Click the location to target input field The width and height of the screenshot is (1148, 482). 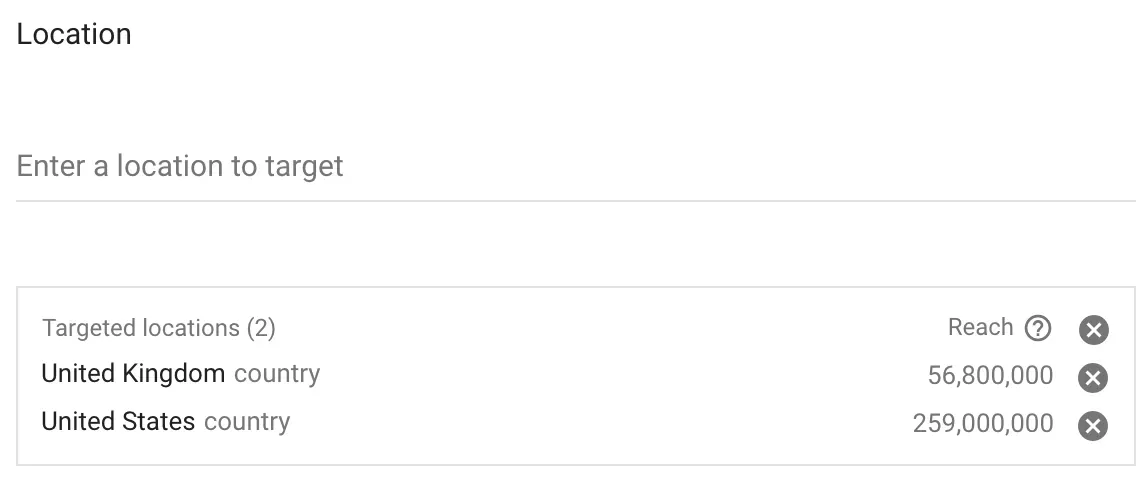pos(574,166)
